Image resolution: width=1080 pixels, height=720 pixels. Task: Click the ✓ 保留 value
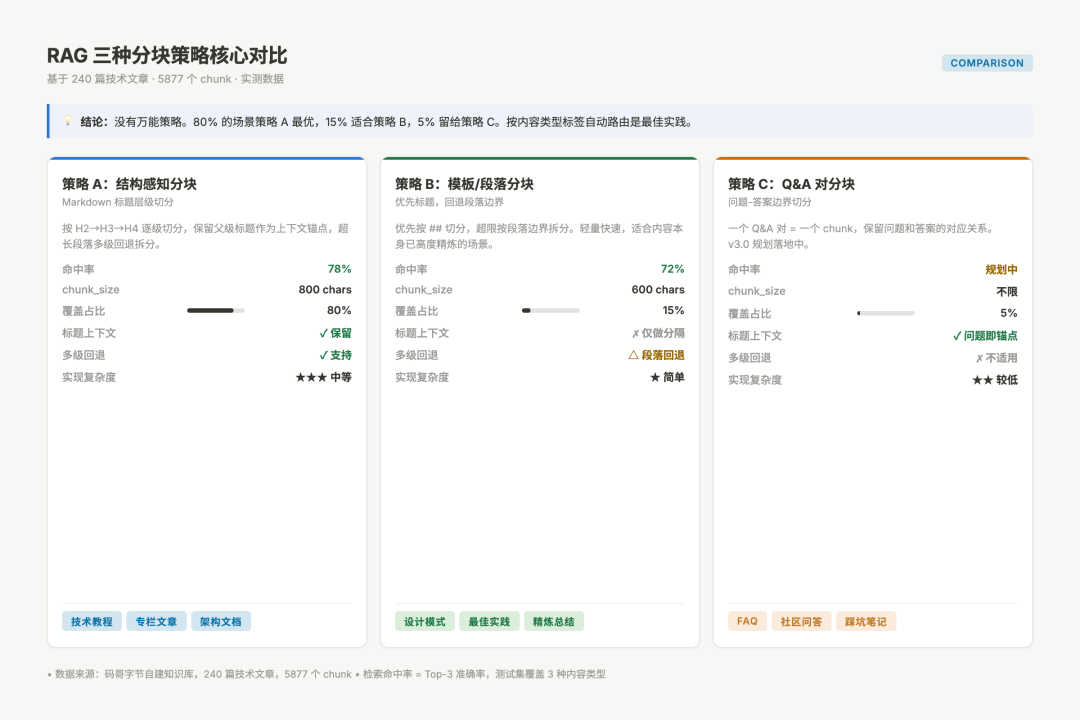[x=335, y=333]
